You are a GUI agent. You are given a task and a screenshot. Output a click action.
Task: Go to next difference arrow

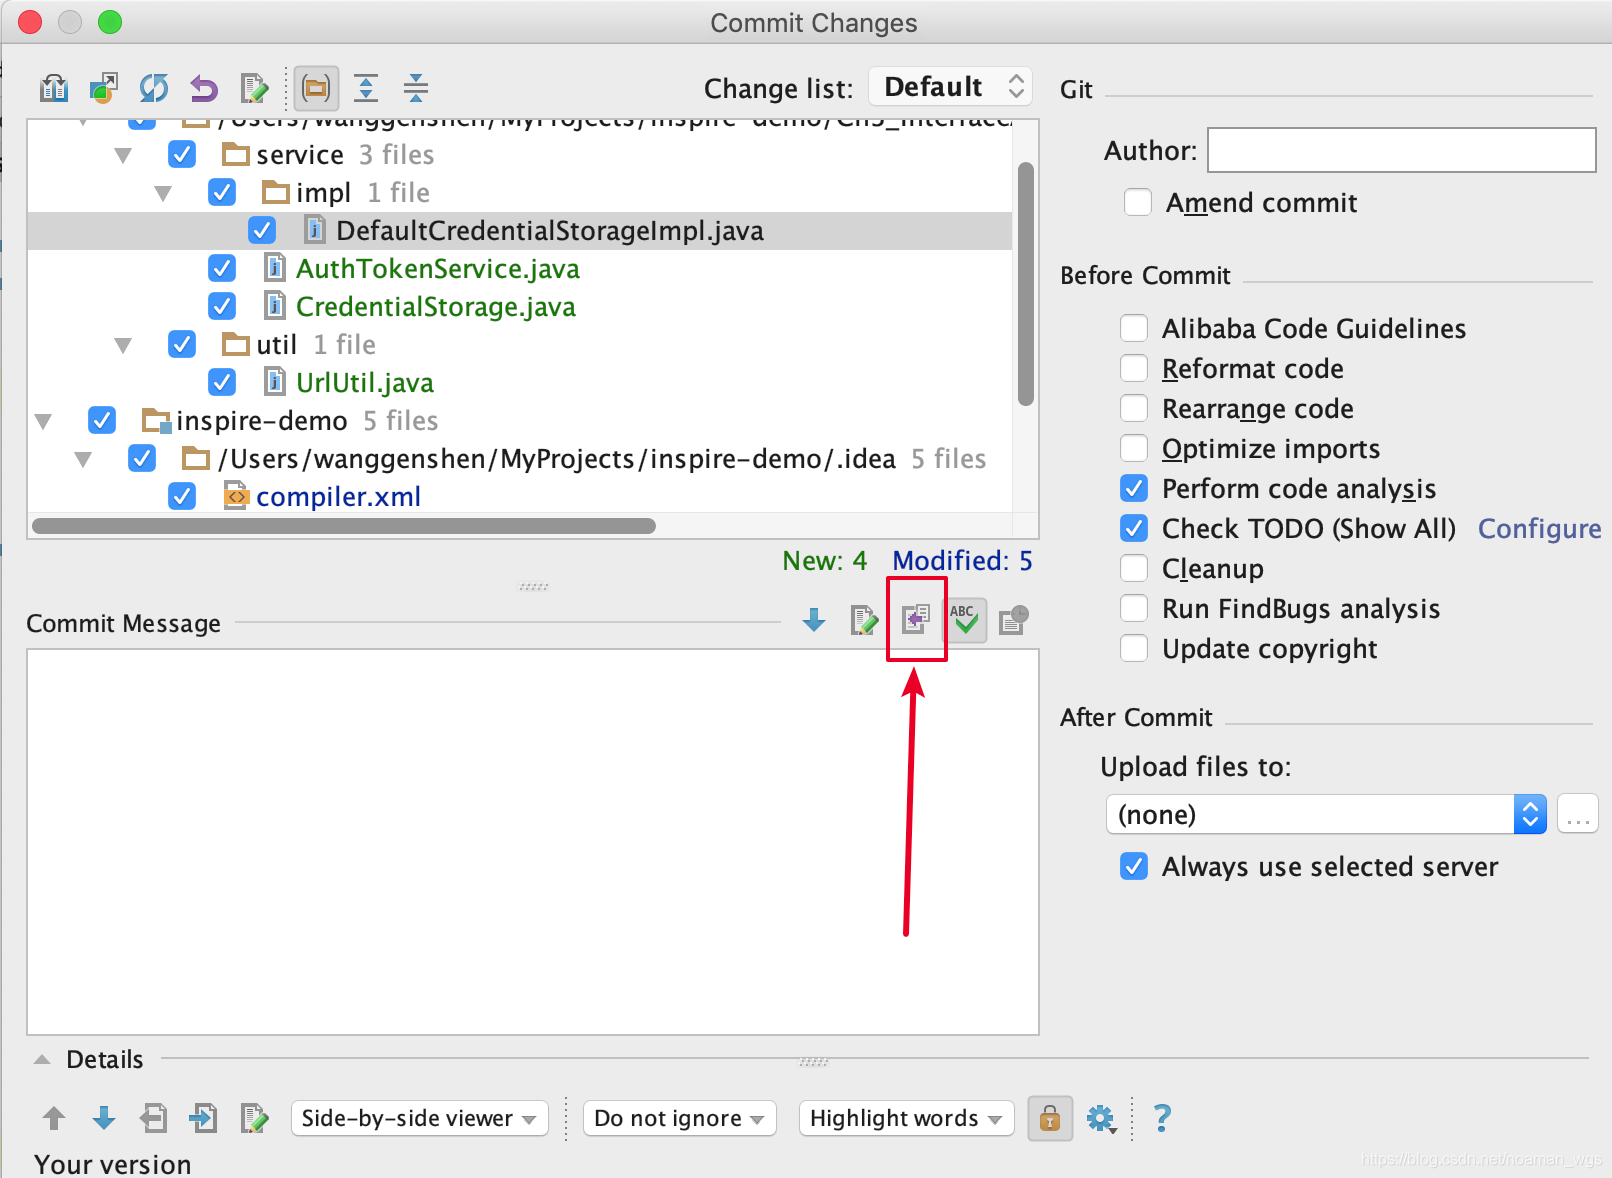tap(104, 1118)
